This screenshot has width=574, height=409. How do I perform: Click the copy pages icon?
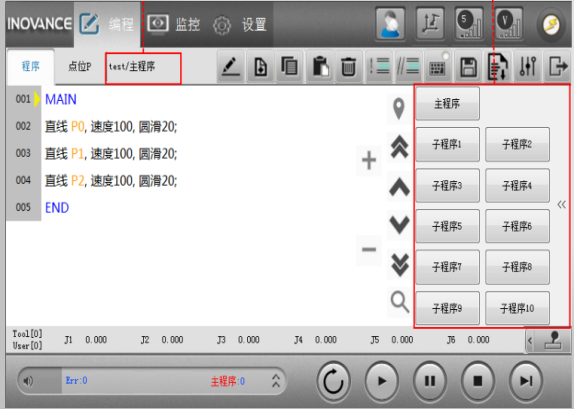[x=290, y=67]
